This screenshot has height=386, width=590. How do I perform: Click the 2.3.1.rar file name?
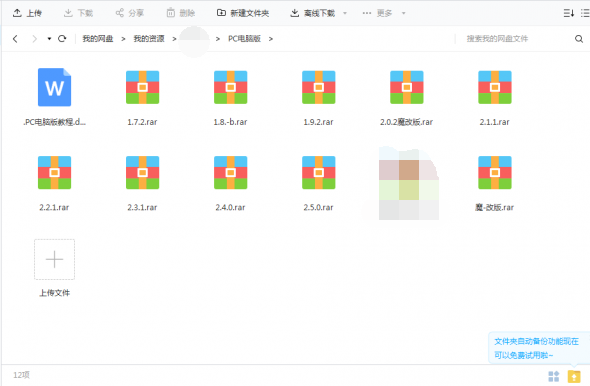click(x=142, y=207)
